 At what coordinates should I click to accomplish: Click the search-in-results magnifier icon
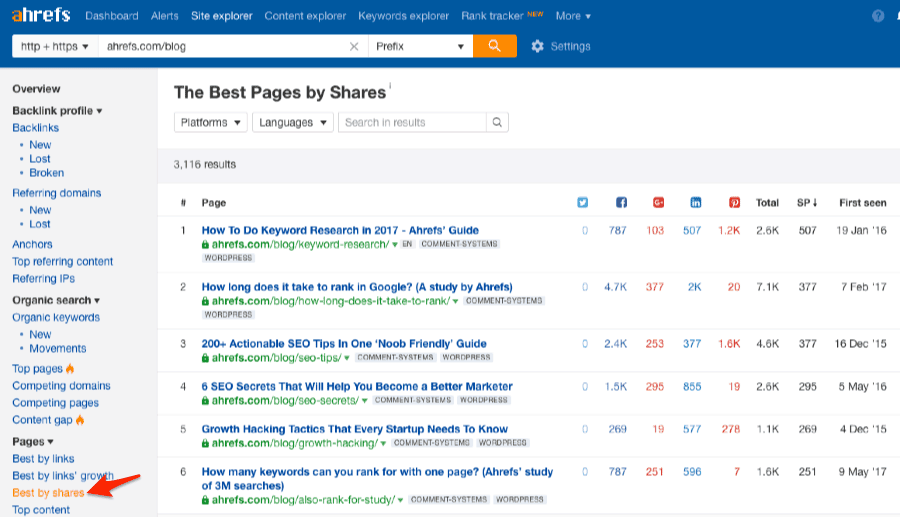click(497, 122)
